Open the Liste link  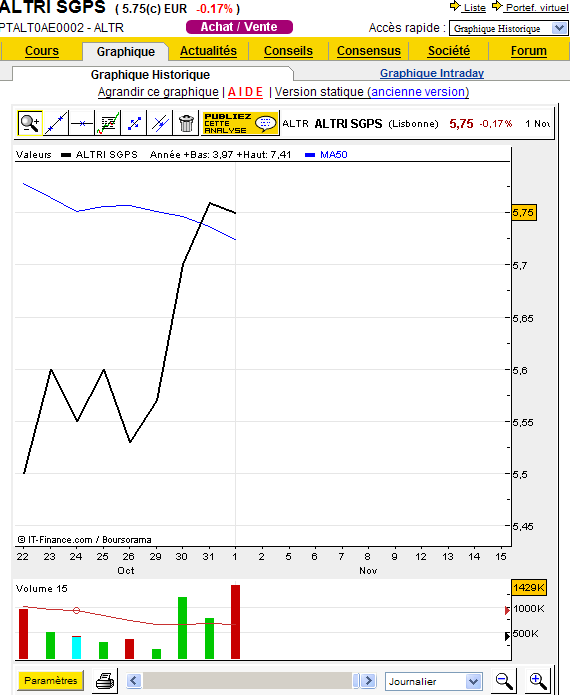coord(474,8)
